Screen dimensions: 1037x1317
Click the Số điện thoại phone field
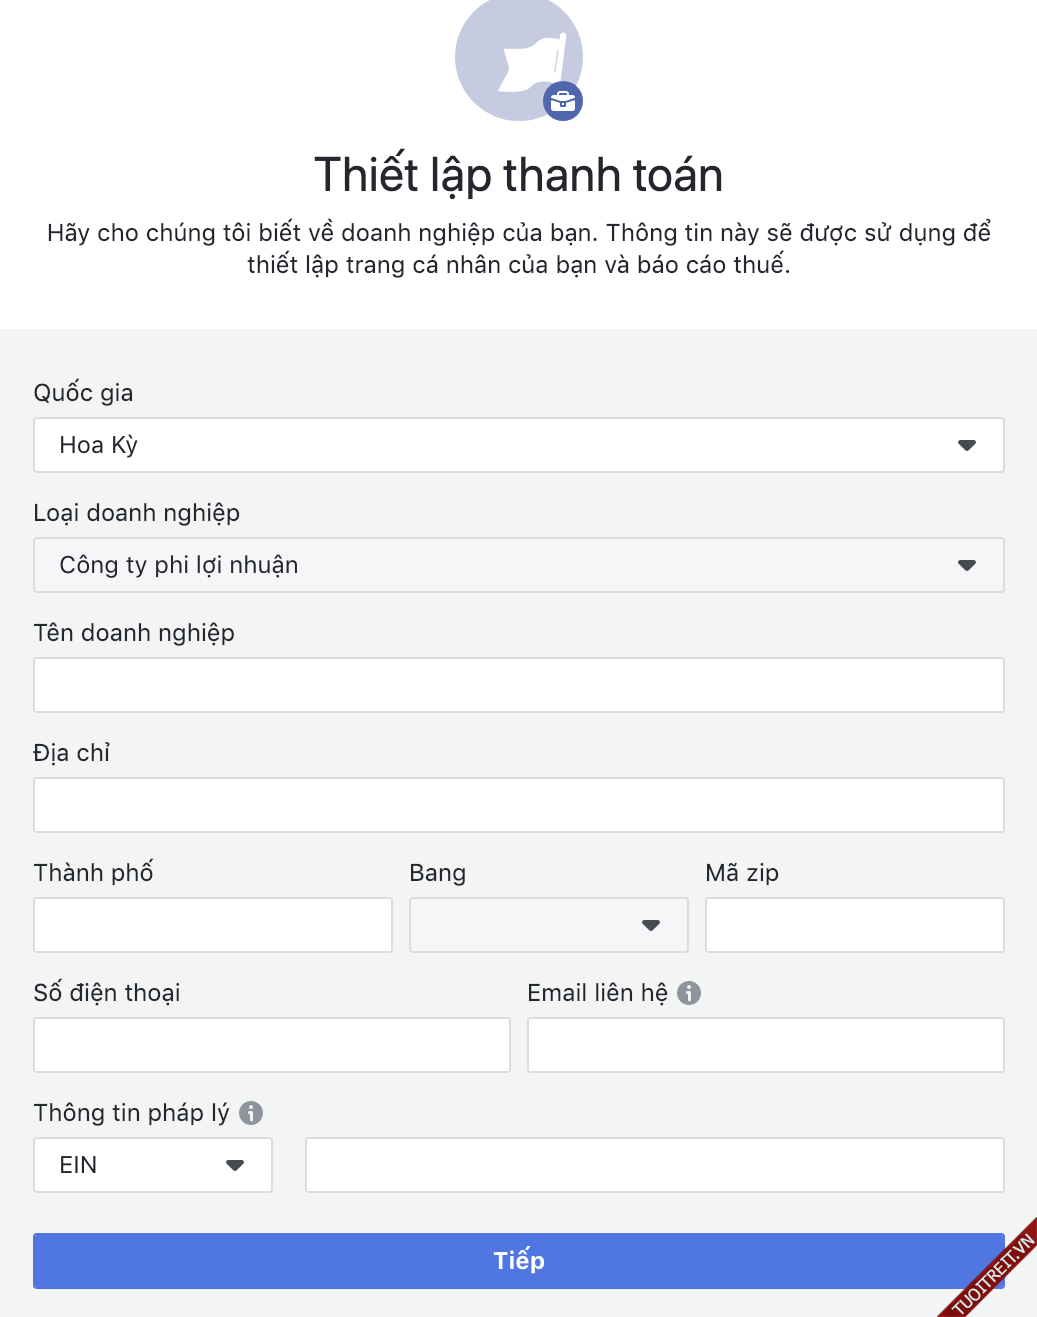[272, 1045]
